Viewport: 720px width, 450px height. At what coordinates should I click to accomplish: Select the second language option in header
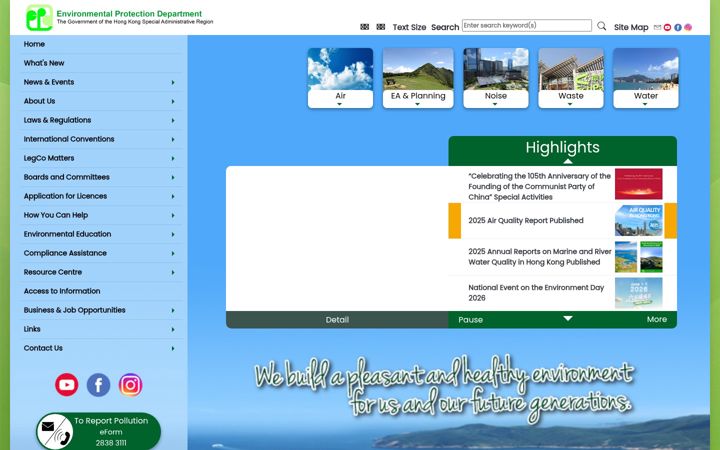[381, 27]
